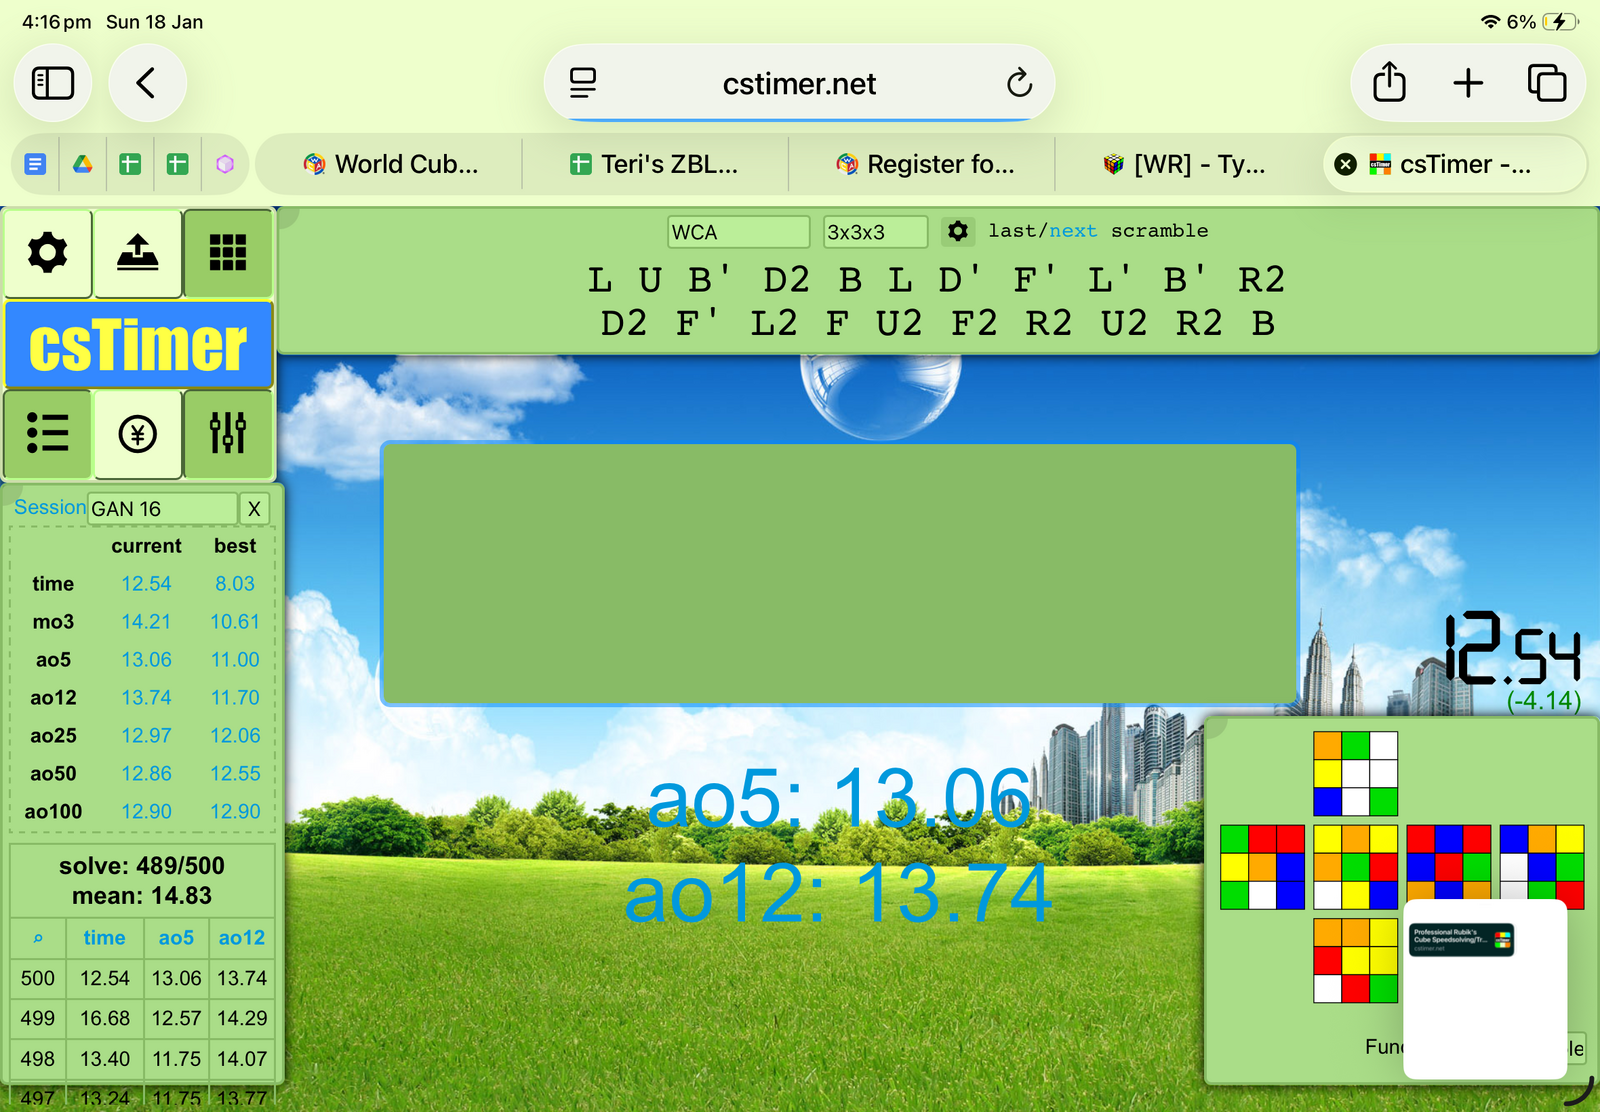Click the floating page preview thumbnail
Image resolution: width=1600 pixels, height=1112 pixels.
[1485, 990]
